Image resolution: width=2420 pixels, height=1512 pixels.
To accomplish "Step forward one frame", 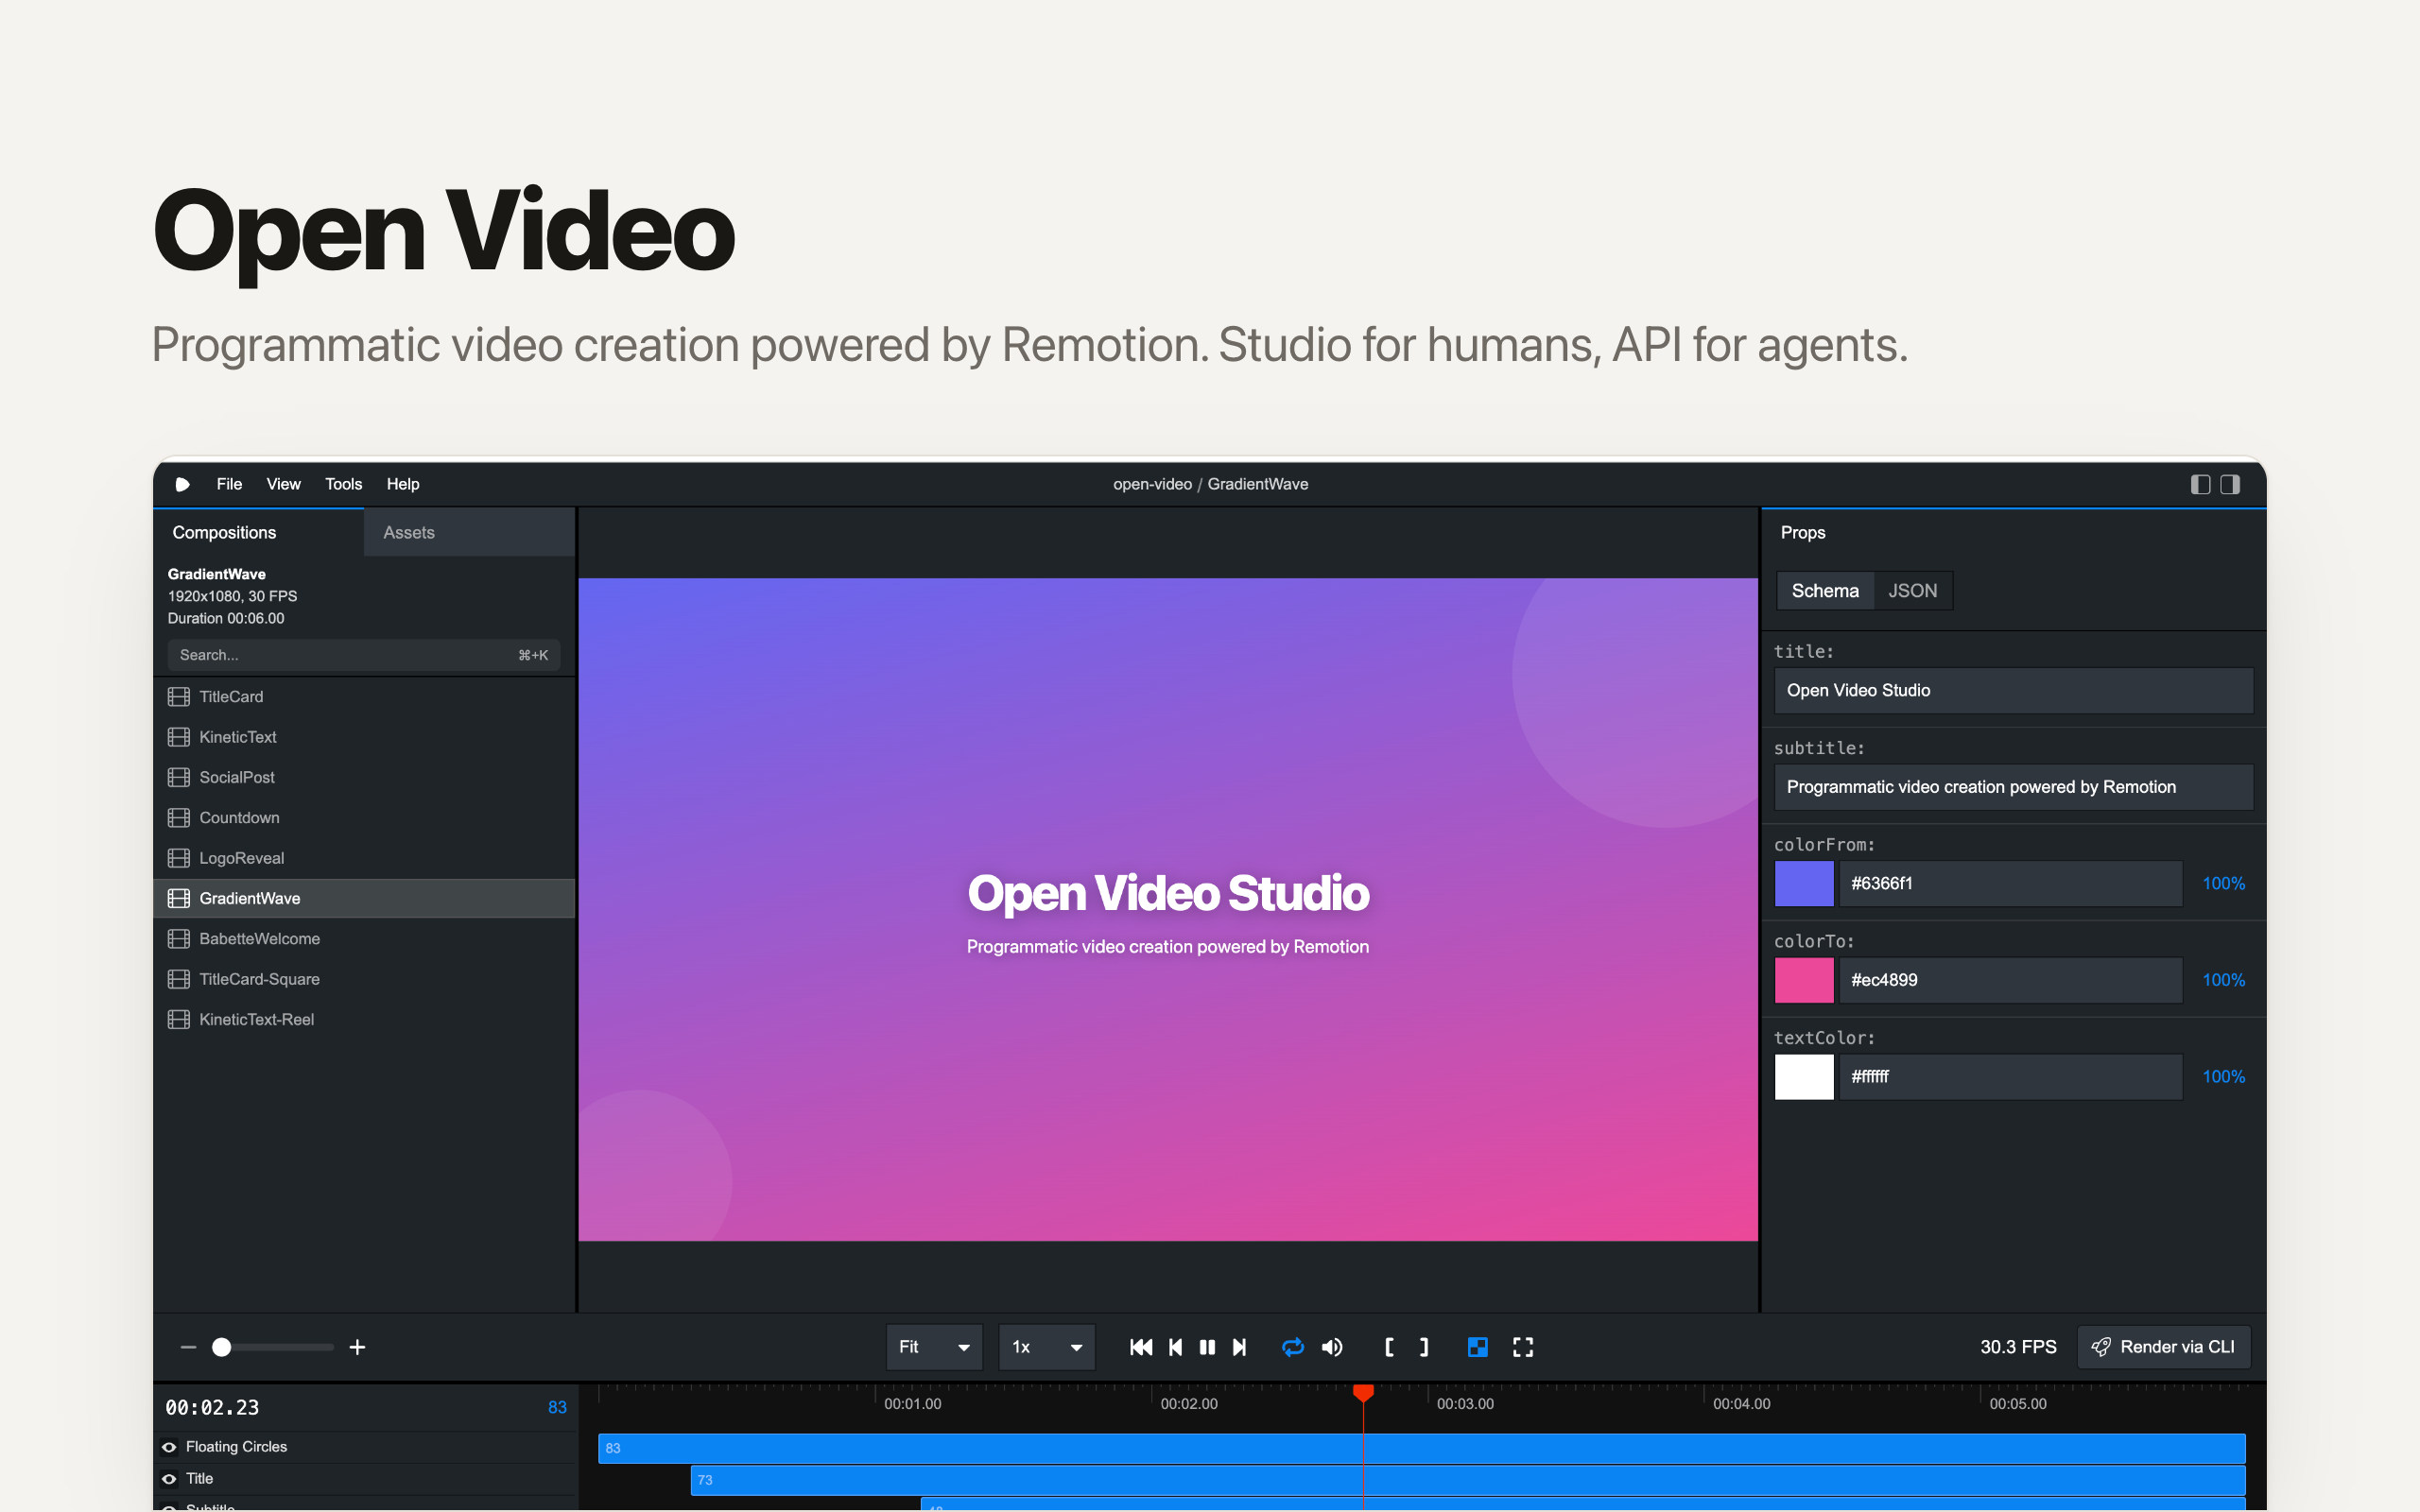I will coord(1239,1347).
